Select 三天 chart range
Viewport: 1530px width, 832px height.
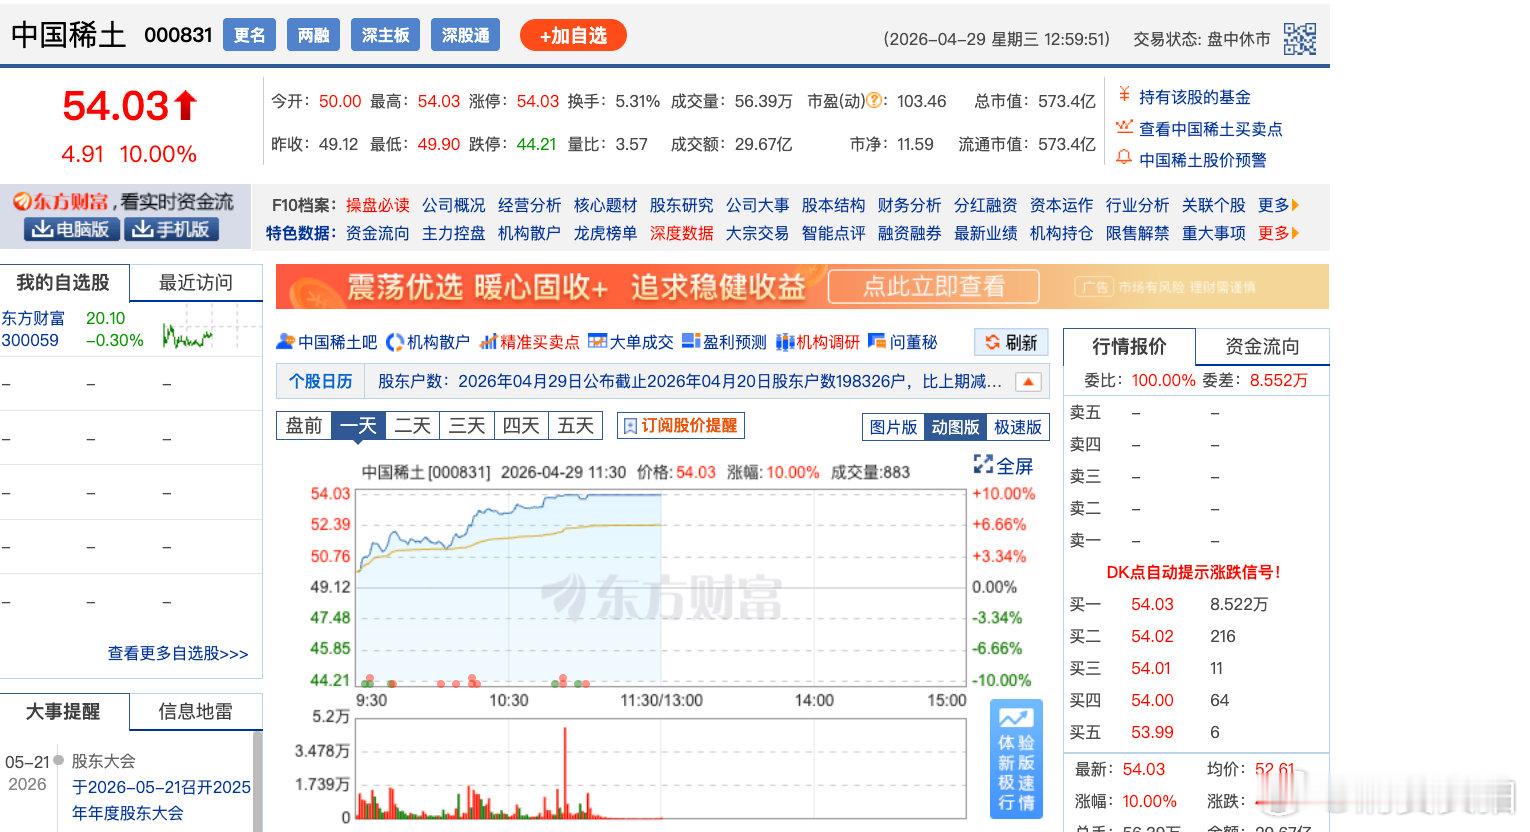pos(466,426)
